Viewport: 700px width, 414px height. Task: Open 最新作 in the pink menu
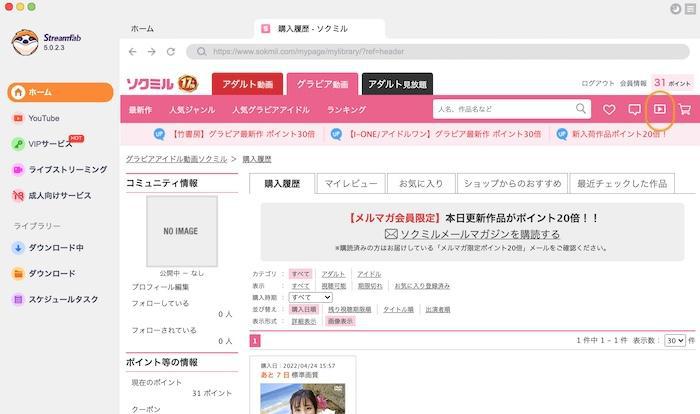tap(141, 109)
